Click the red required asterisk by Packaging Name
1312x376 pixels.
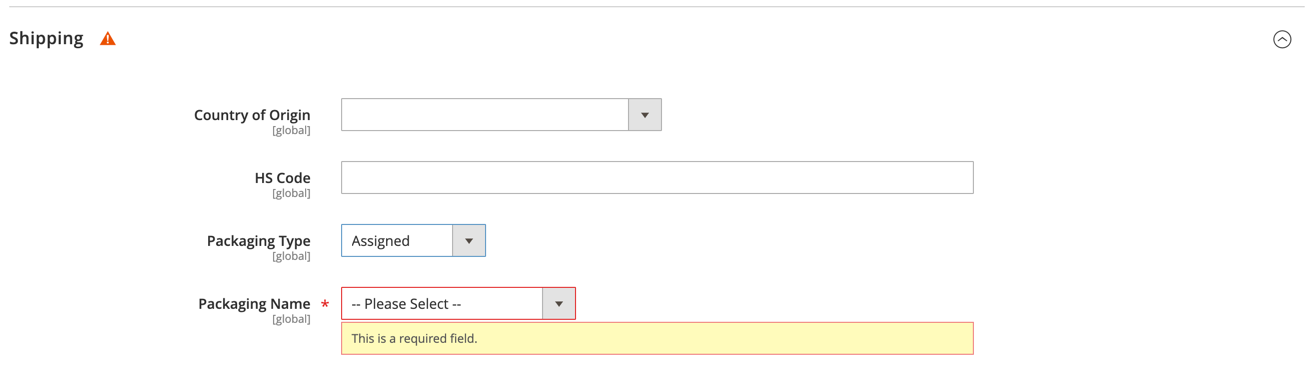coord(325,304)
